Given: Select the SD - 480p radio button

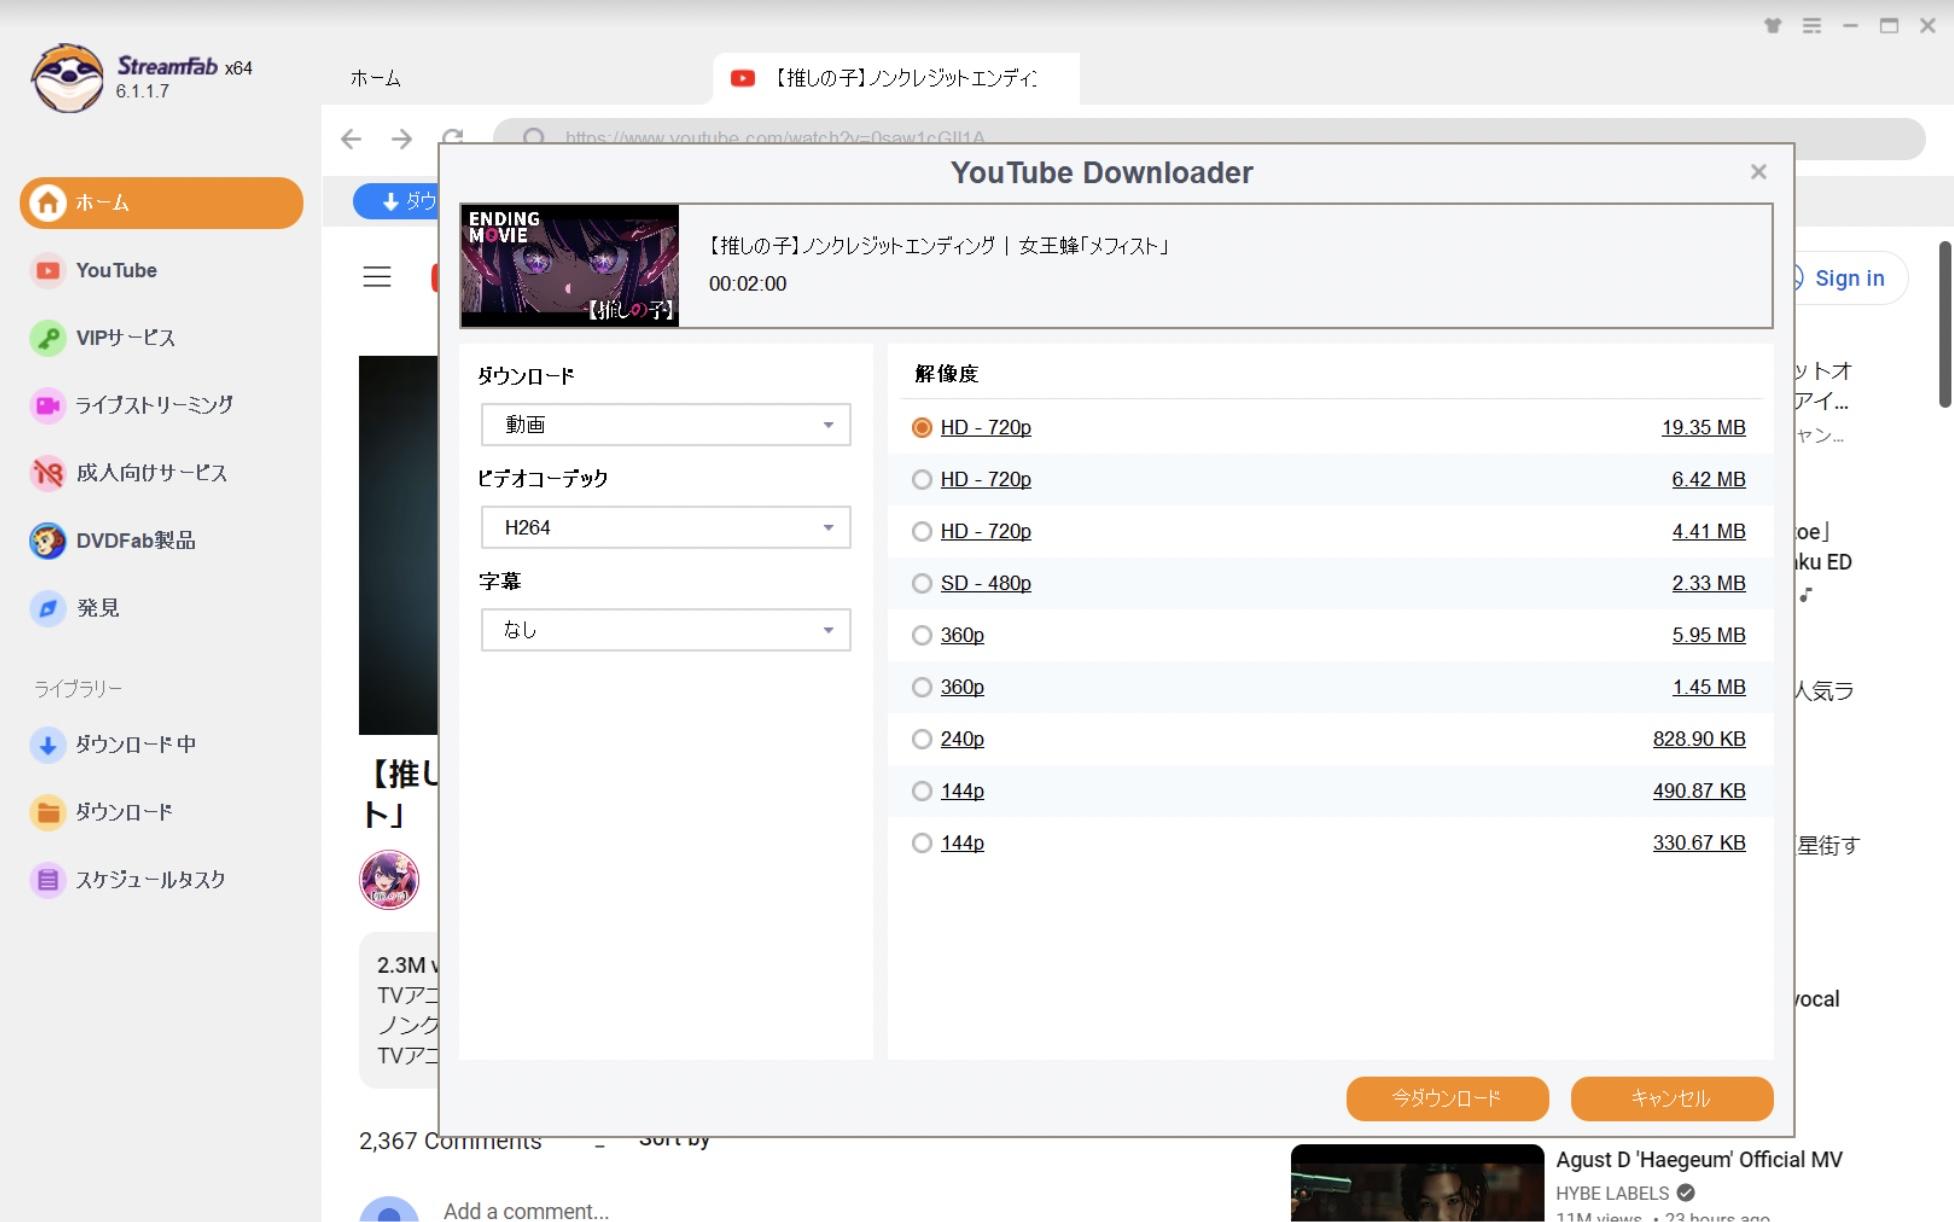Looking at the screenshot, I should 922,583.
